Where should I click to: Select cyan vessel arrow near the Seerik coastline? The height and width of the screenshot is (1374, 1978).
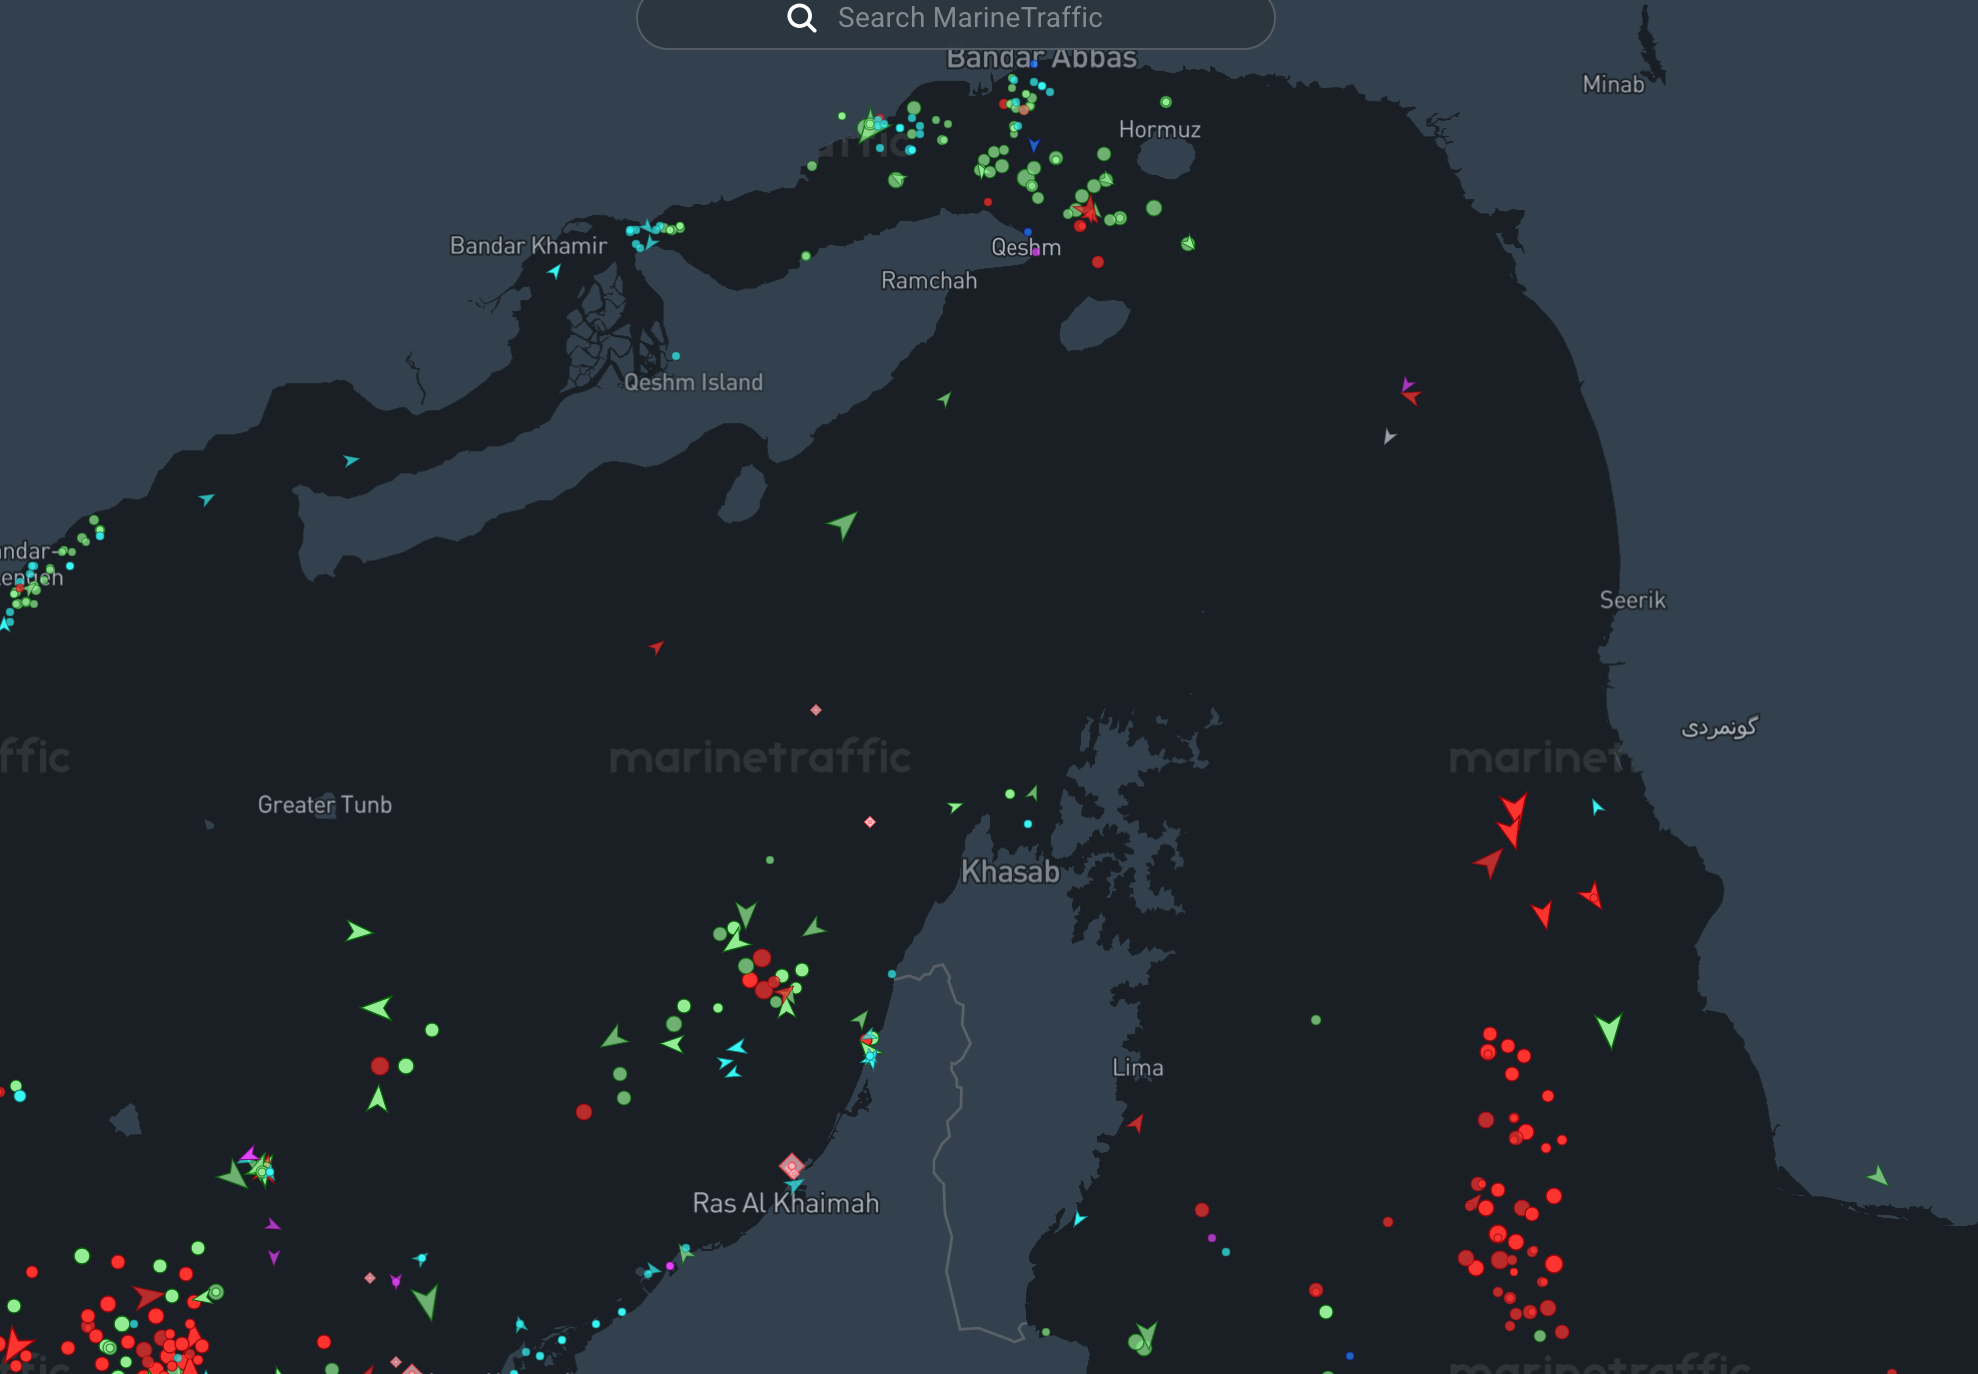click(1597, 807)
